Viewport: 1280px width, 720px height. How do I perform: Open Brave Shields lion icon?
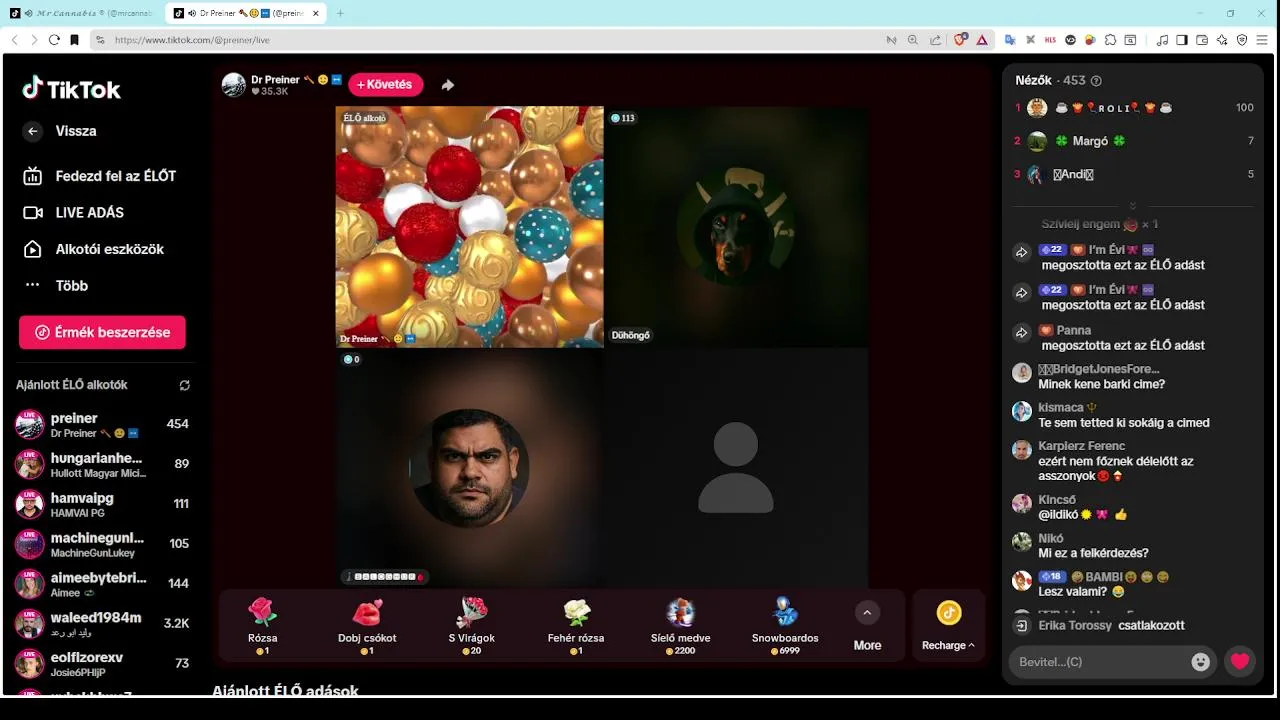coord(960,40)
